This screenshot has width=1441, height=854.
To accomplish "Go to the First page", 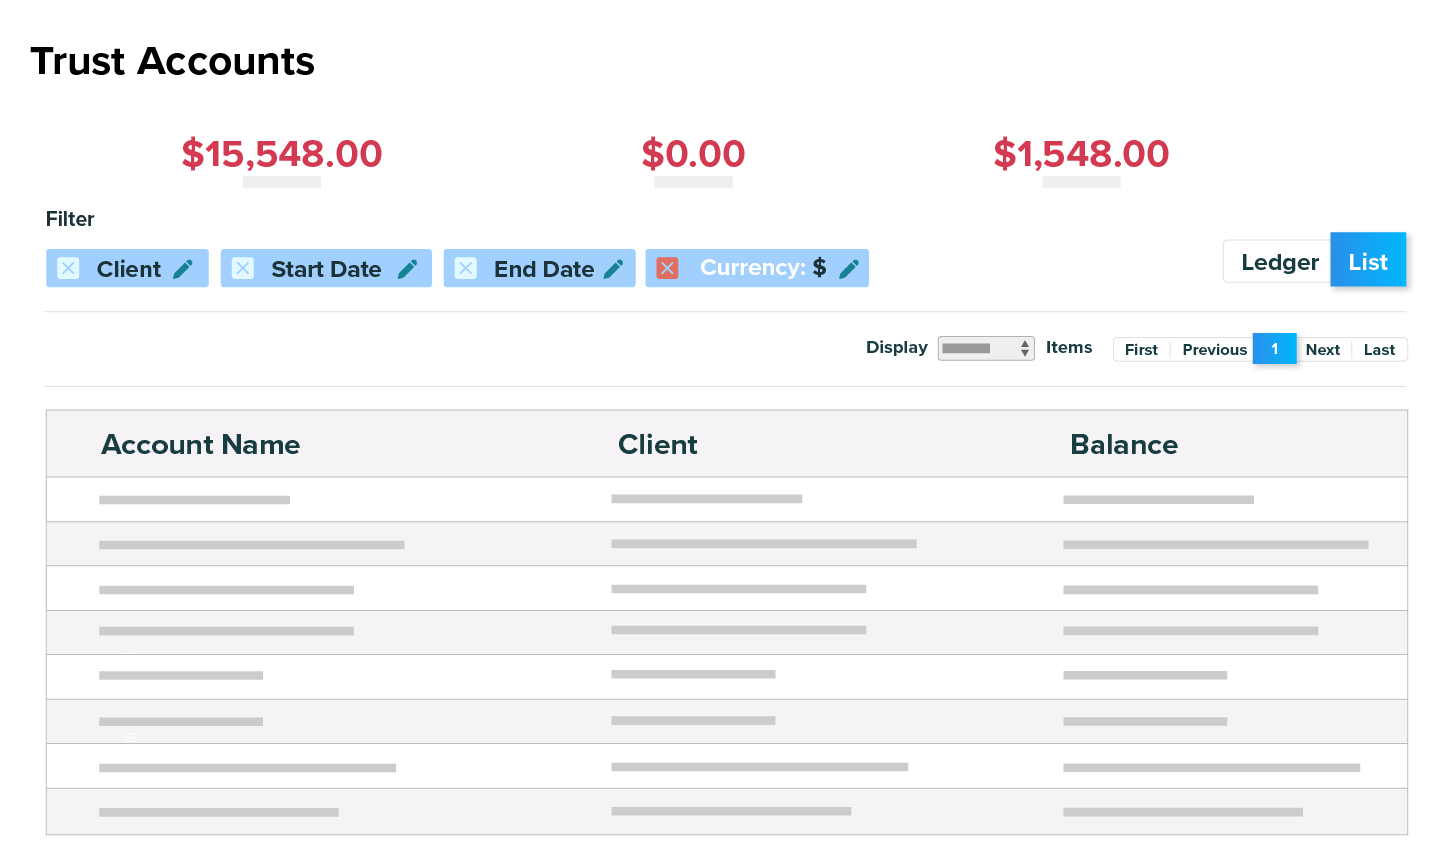I will [1141, 349].
